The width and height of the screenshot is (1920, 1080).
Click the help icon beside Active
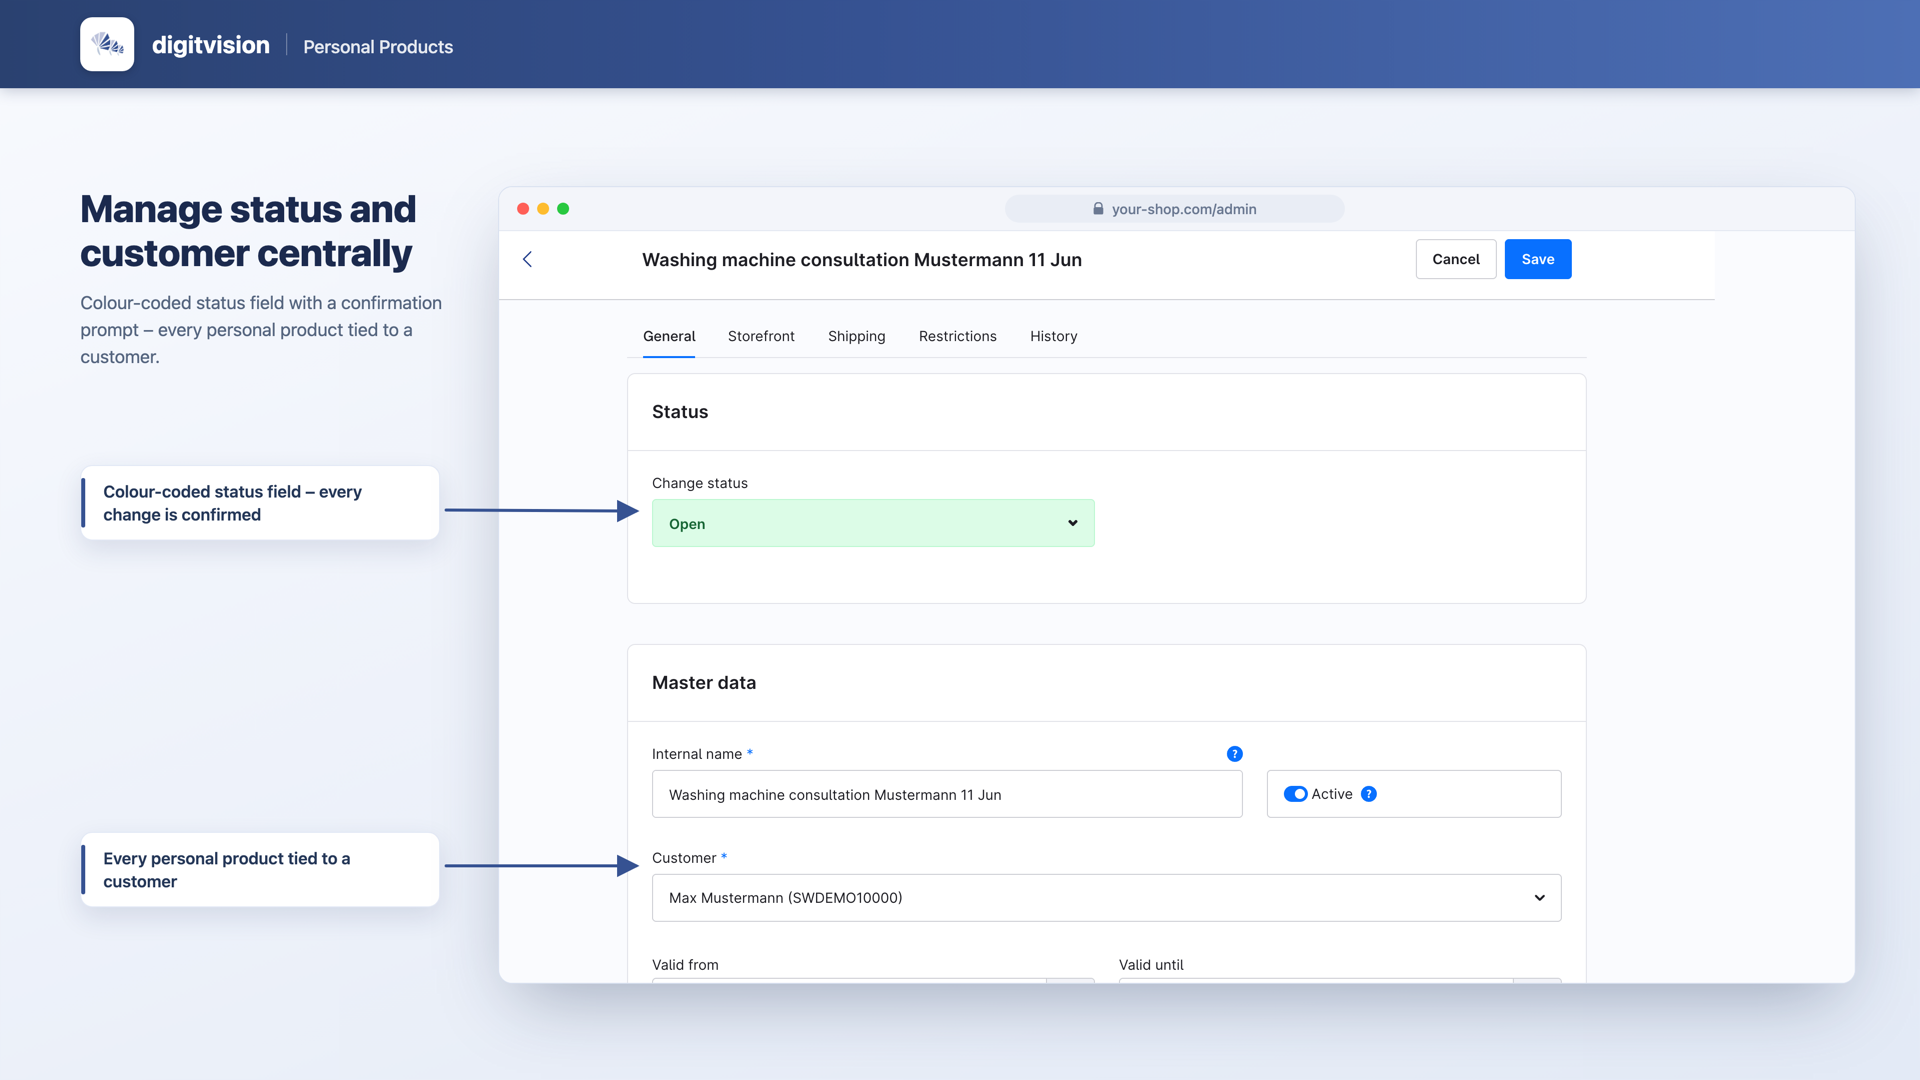click(1368, 794)
